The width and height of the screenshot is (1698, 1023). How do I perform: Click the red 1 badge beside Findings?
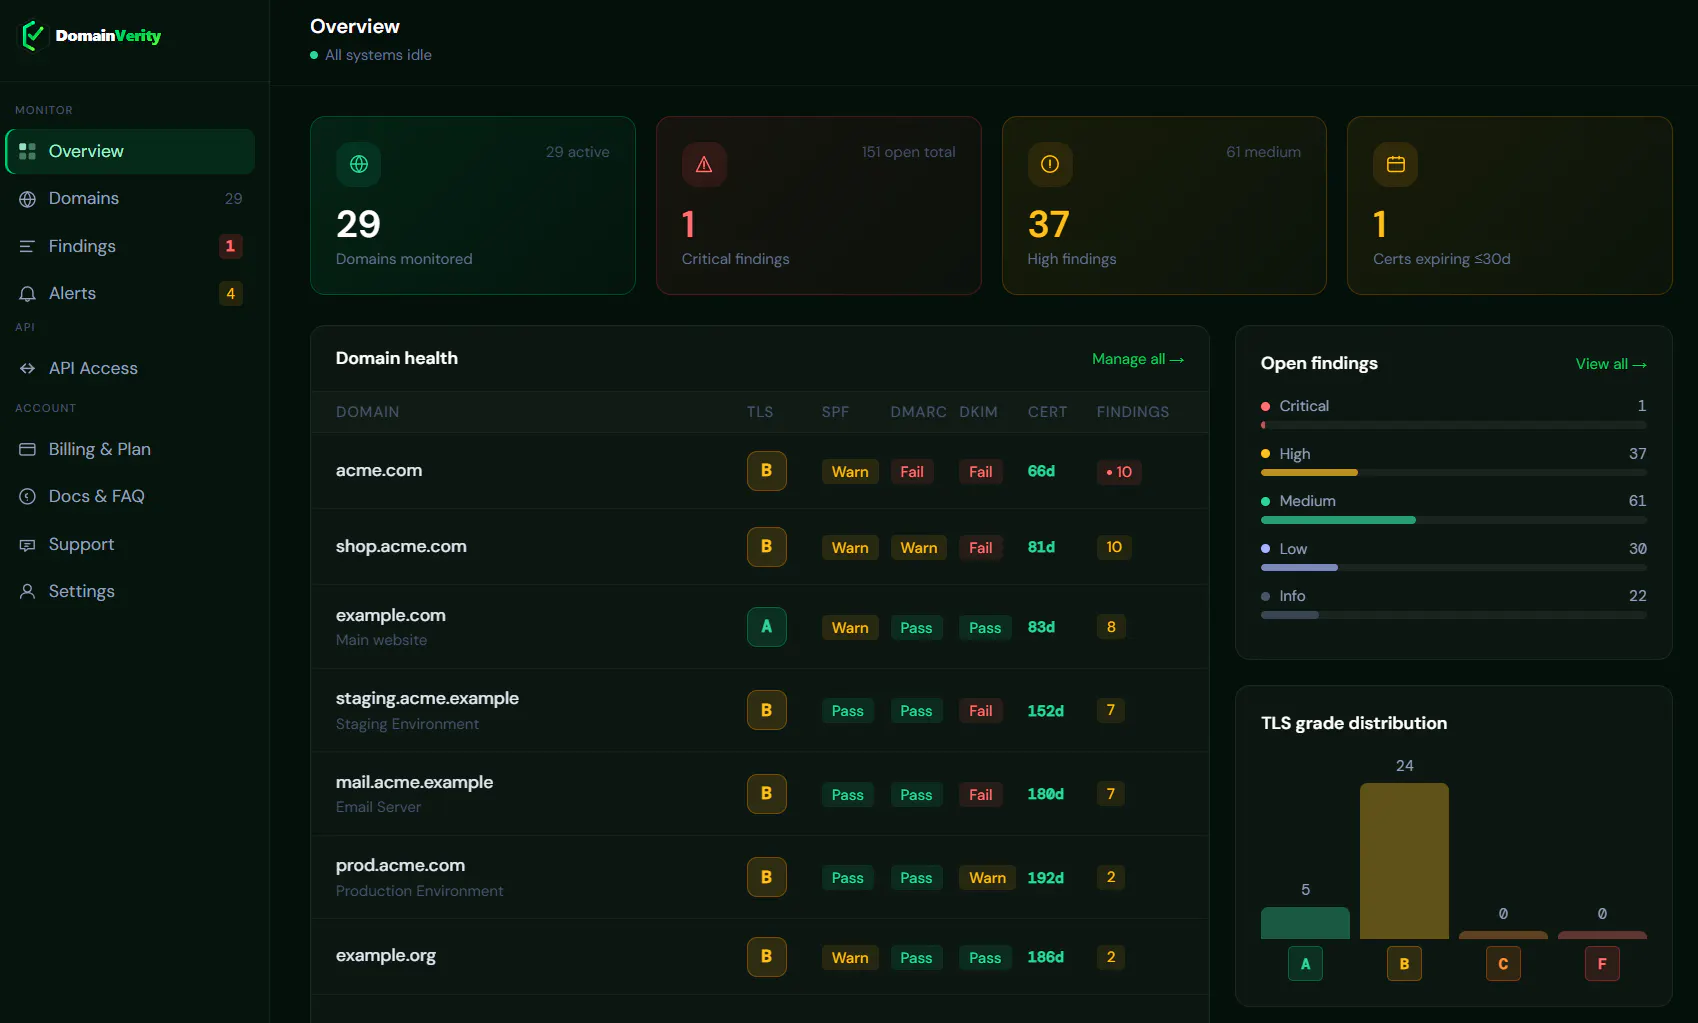(230, 246)
